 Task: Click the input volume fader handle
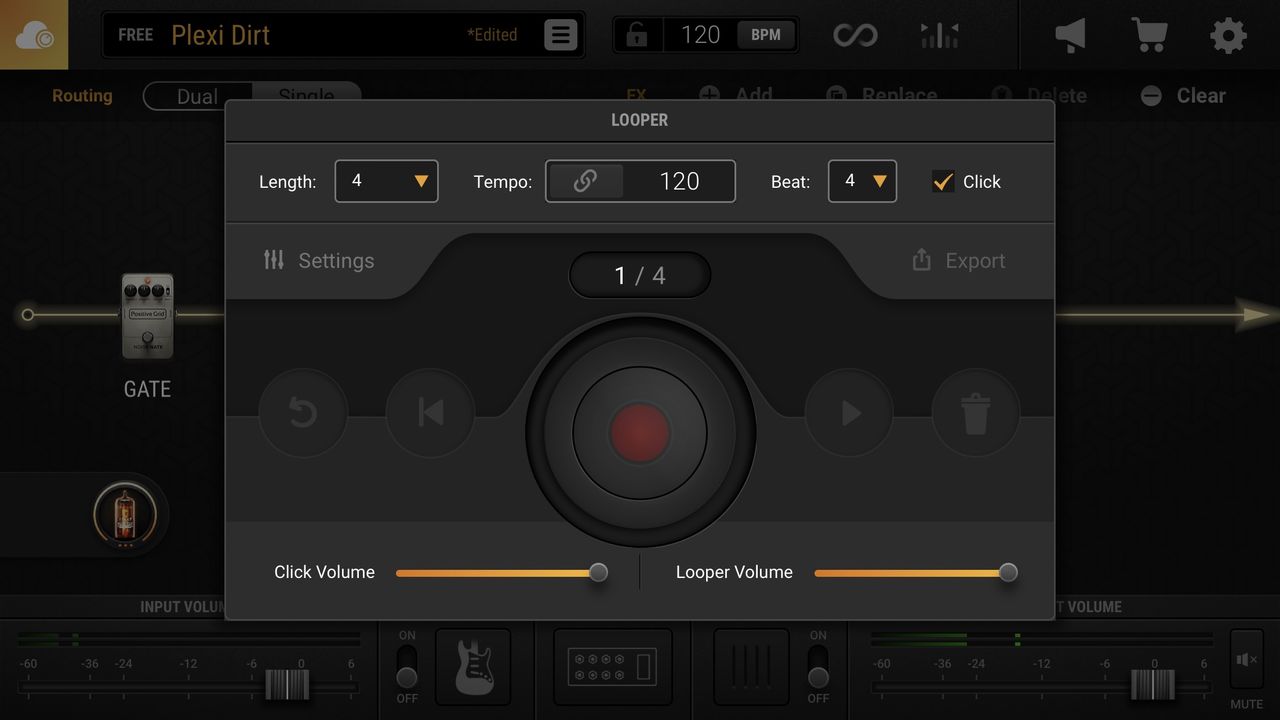click(x=287, y=685)
